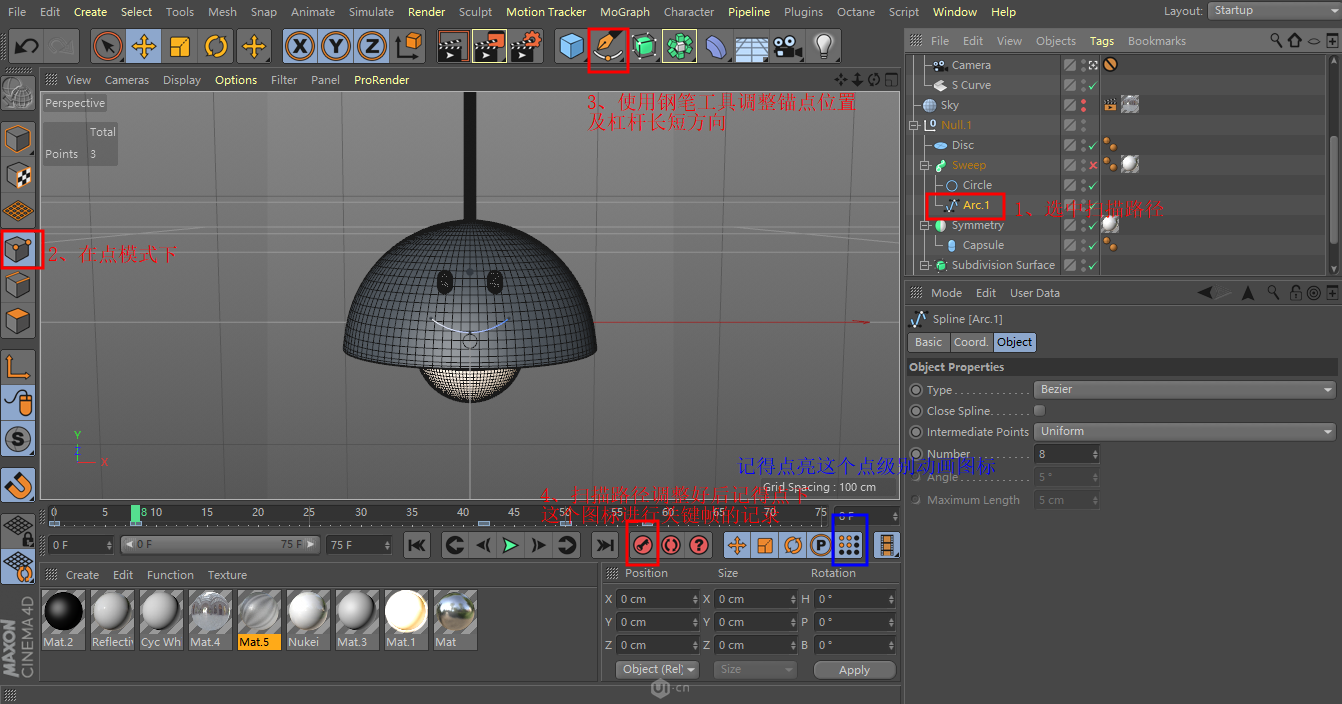Click the Apply button
The height and width of the screenshot is (704, 1342).
(854, 670)
